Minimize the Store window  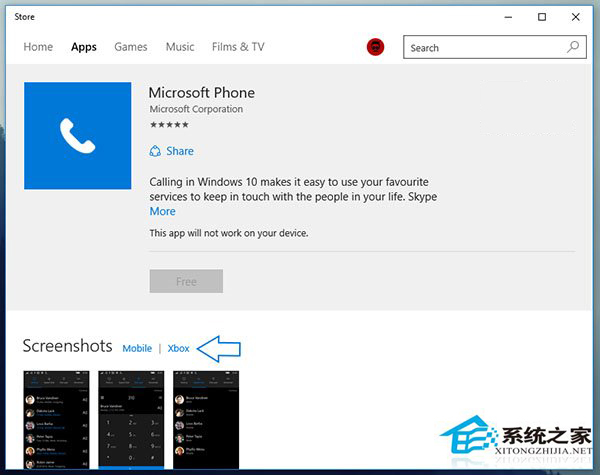click(508, 17)
